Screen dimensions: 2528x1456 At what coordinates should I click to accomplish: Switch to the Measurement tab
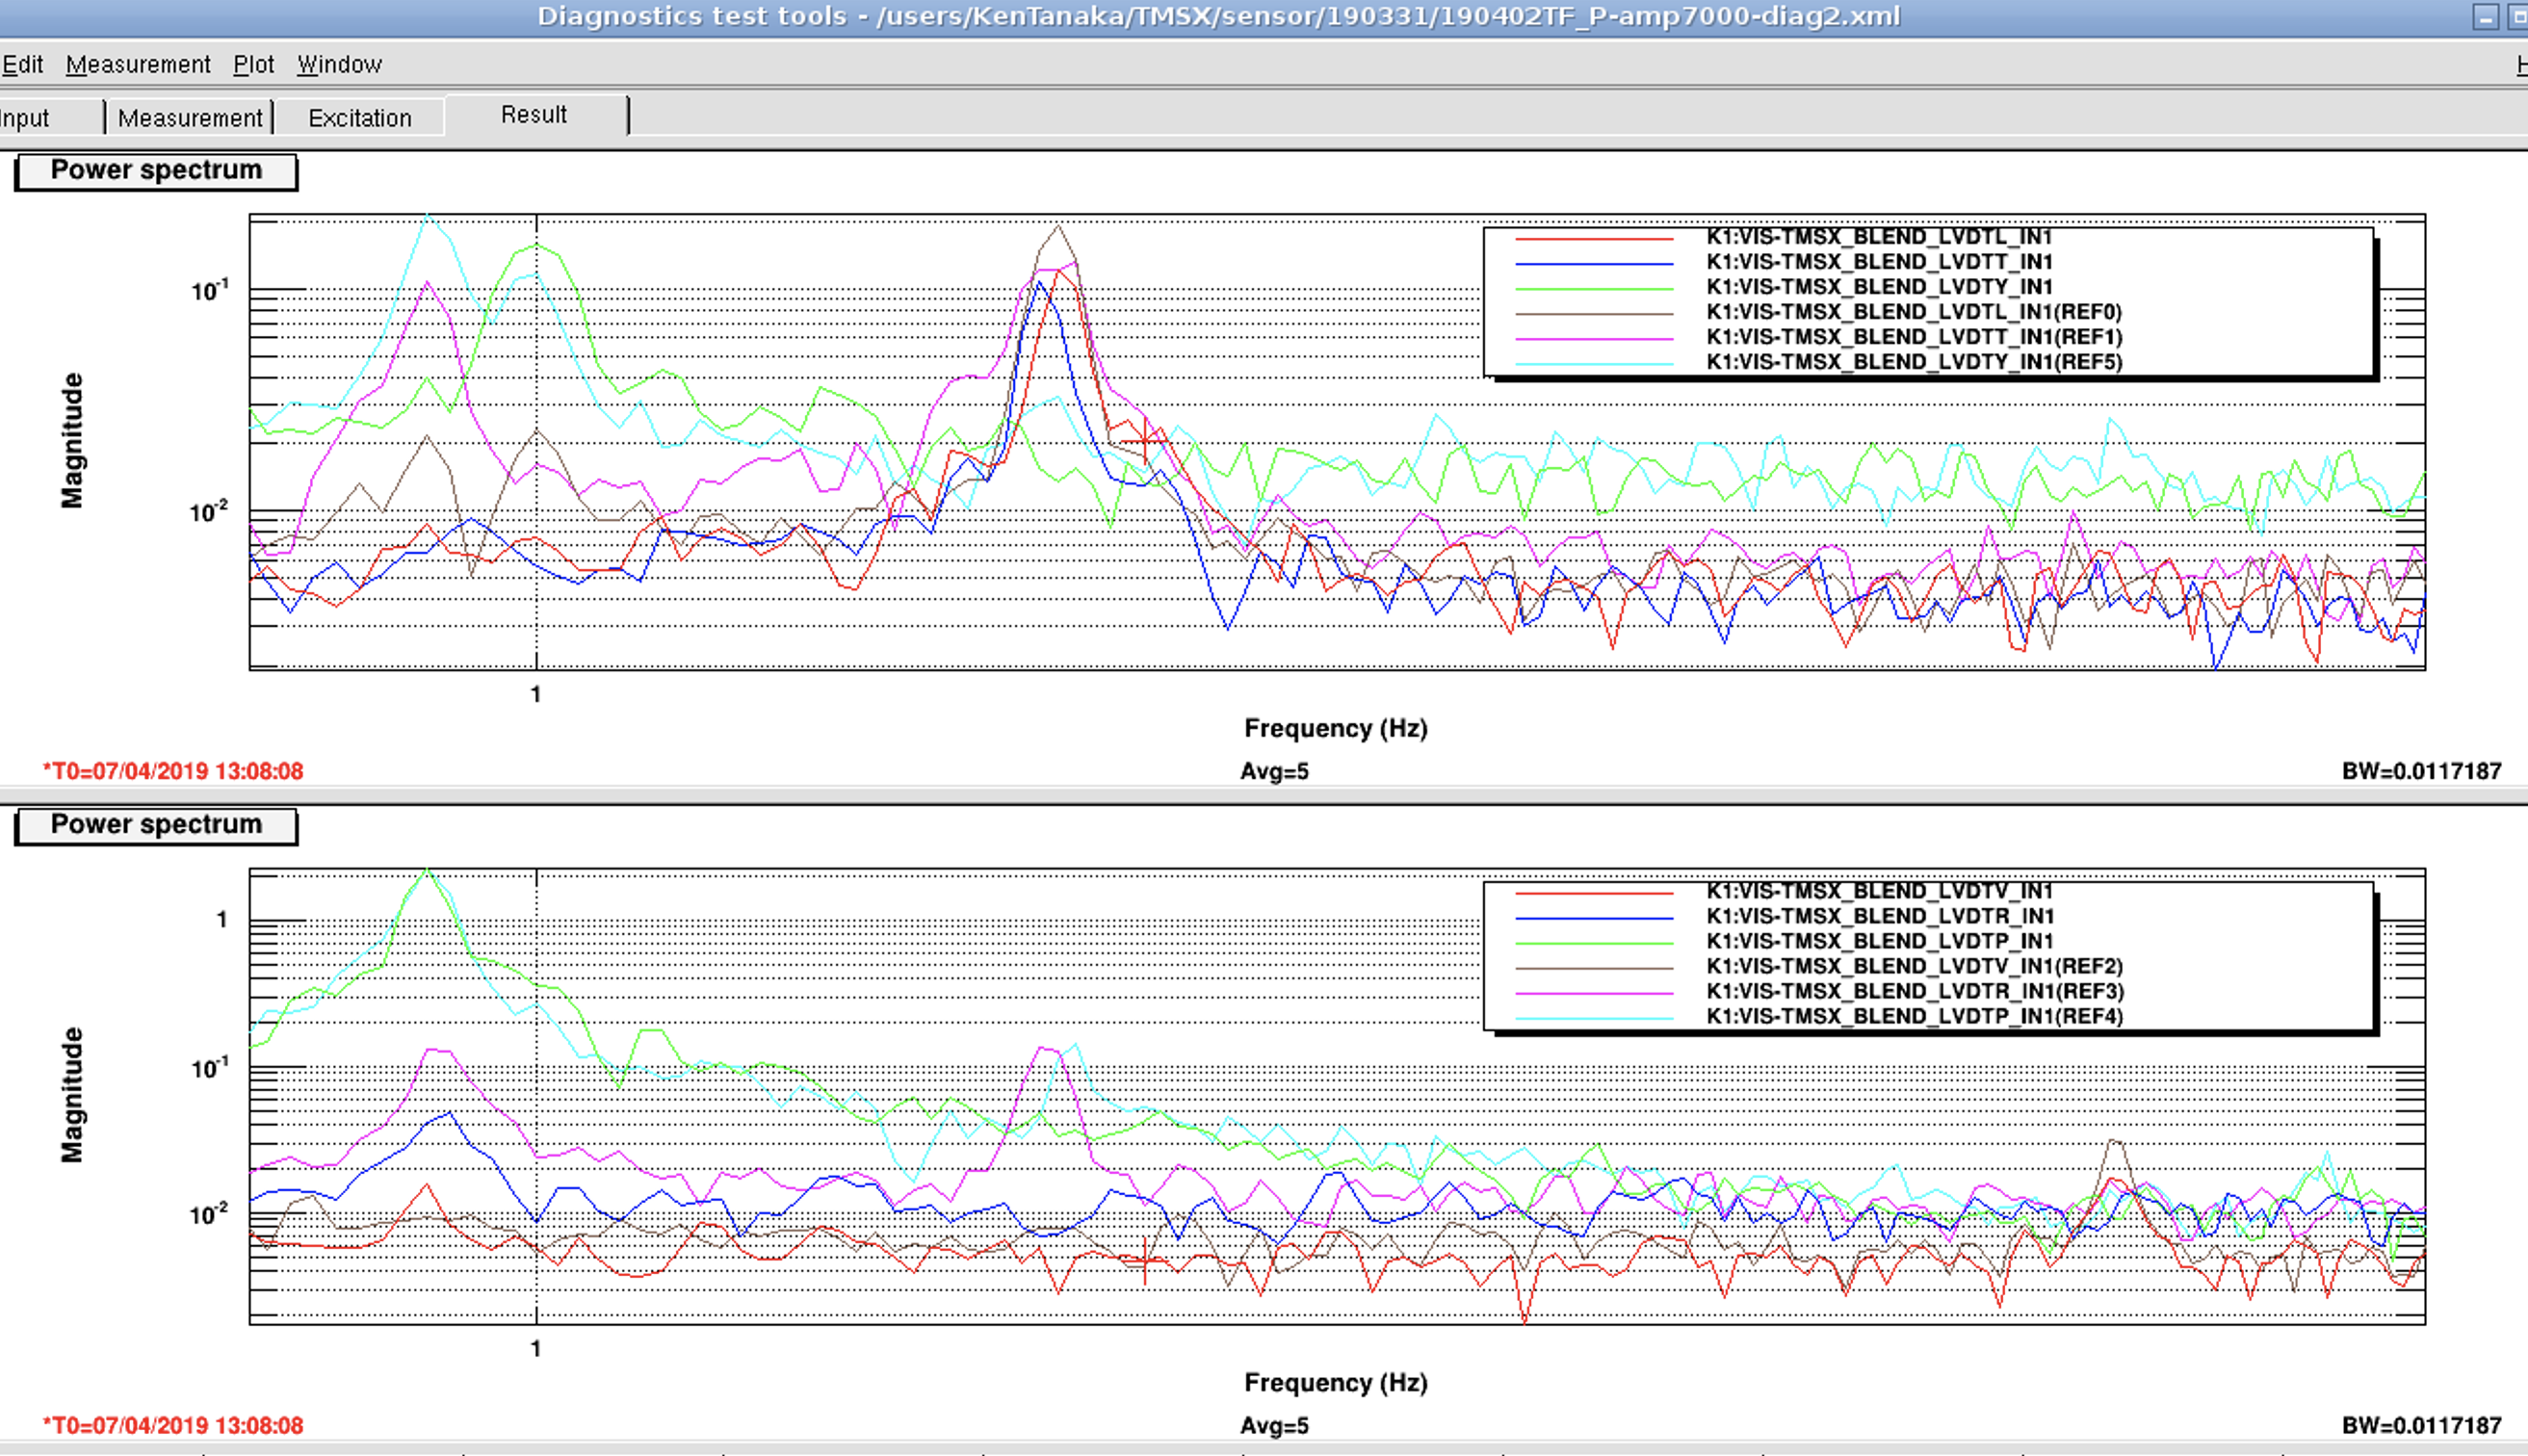click(x=189, y=118)
